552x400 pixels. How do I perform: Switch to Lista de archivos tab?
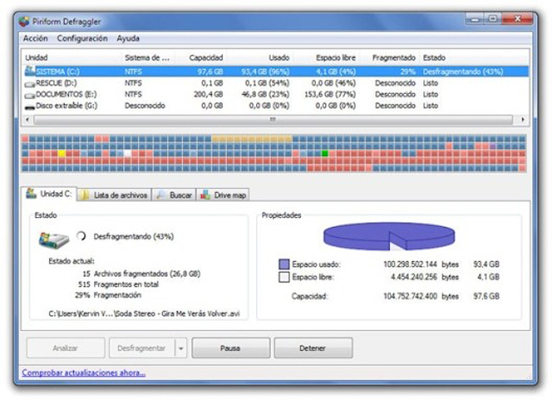(x=114, y=195)
